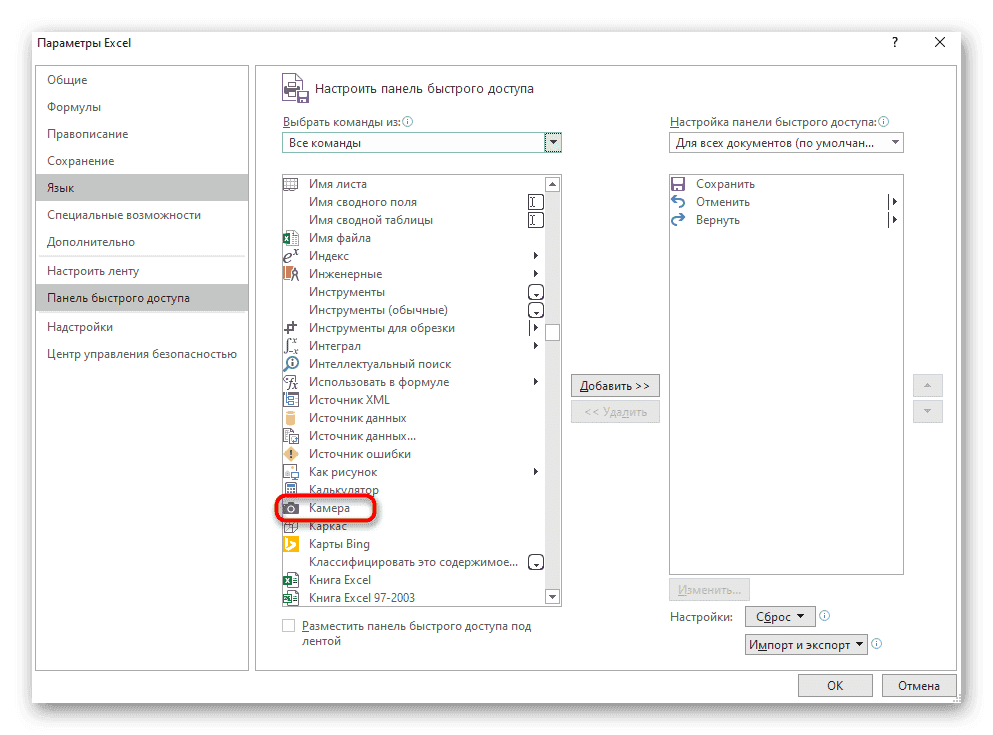Click the Книга Excel file icon
Viewport: 993px width, 735px height.
click(x=291, y=580)
